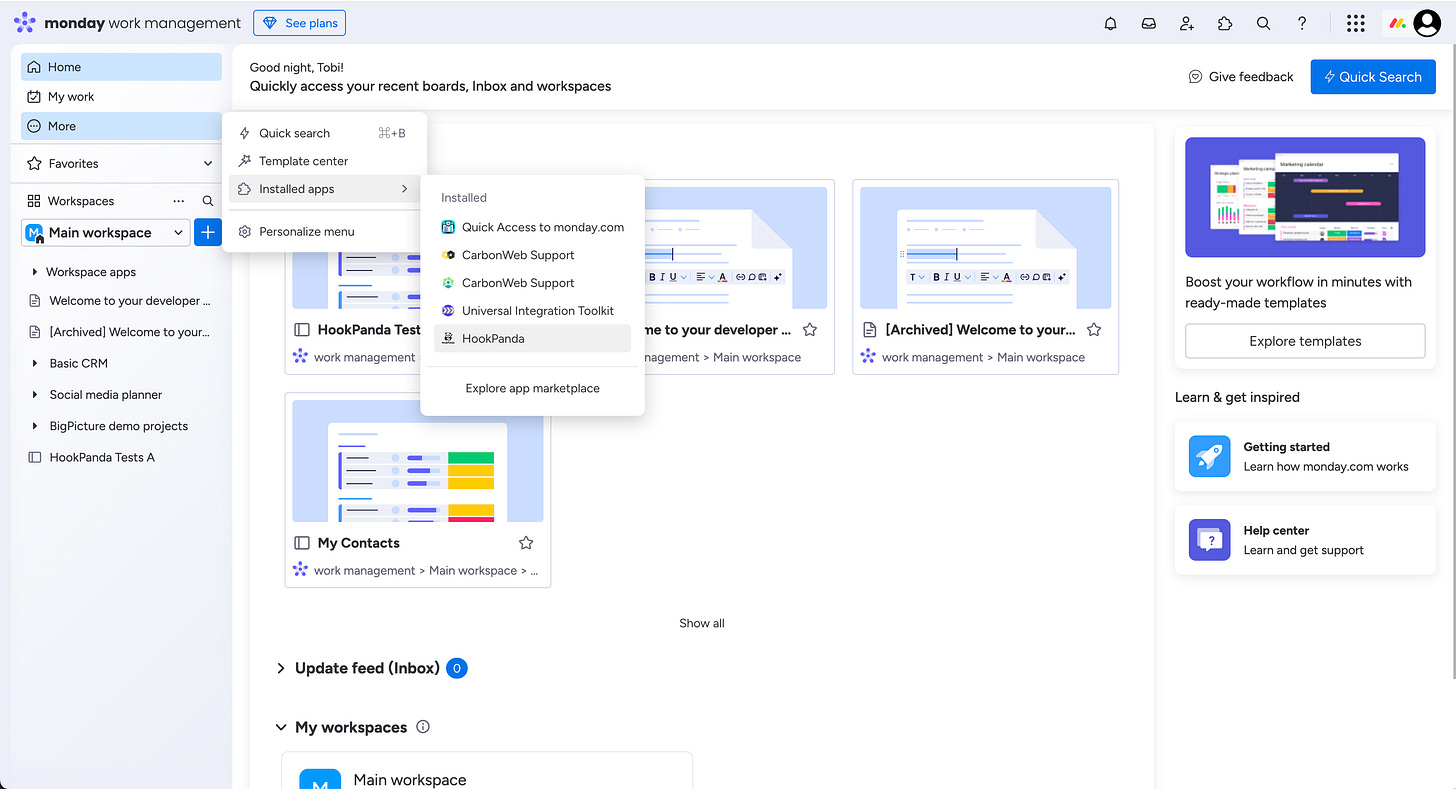Open the Getting started card
Screen dimensions: 1456x789
pyautogui.click(x=1305, y=456)
